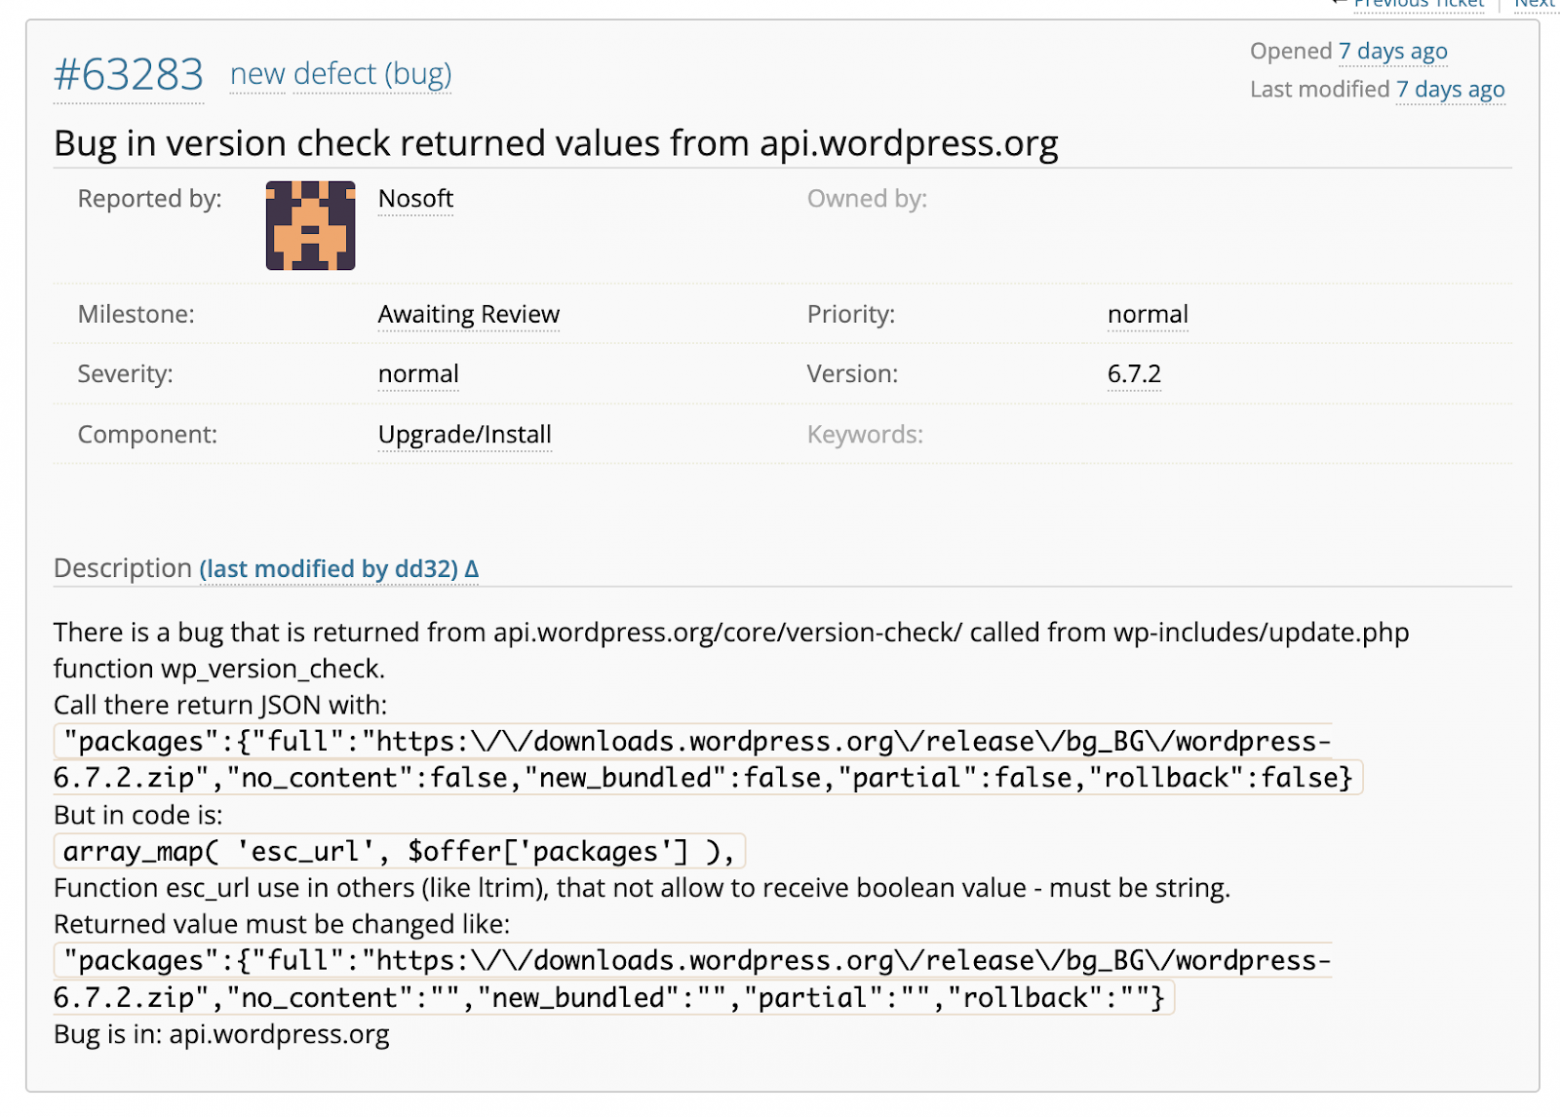Click 'Returned value must be changed like:' line
1560x1117 pixels.
(x=281, y=924)
